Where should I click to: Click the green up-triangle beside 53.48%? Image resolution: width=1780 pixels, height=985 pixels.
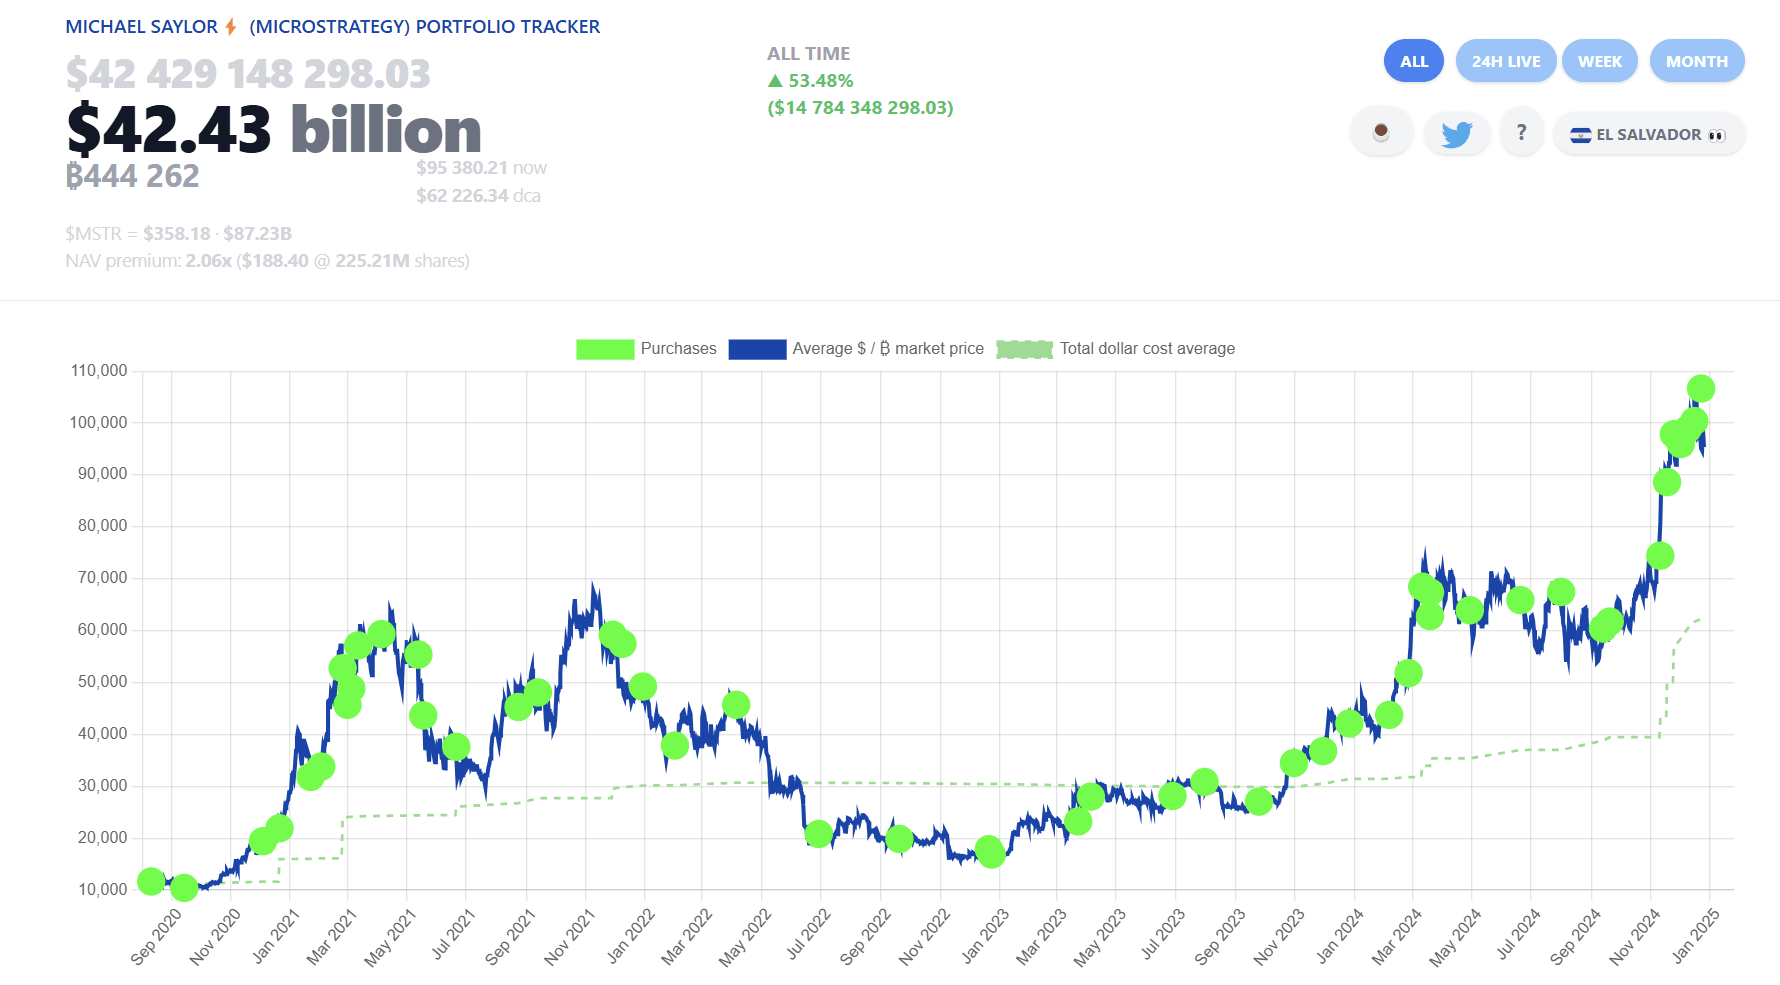[x=775, y=81]
